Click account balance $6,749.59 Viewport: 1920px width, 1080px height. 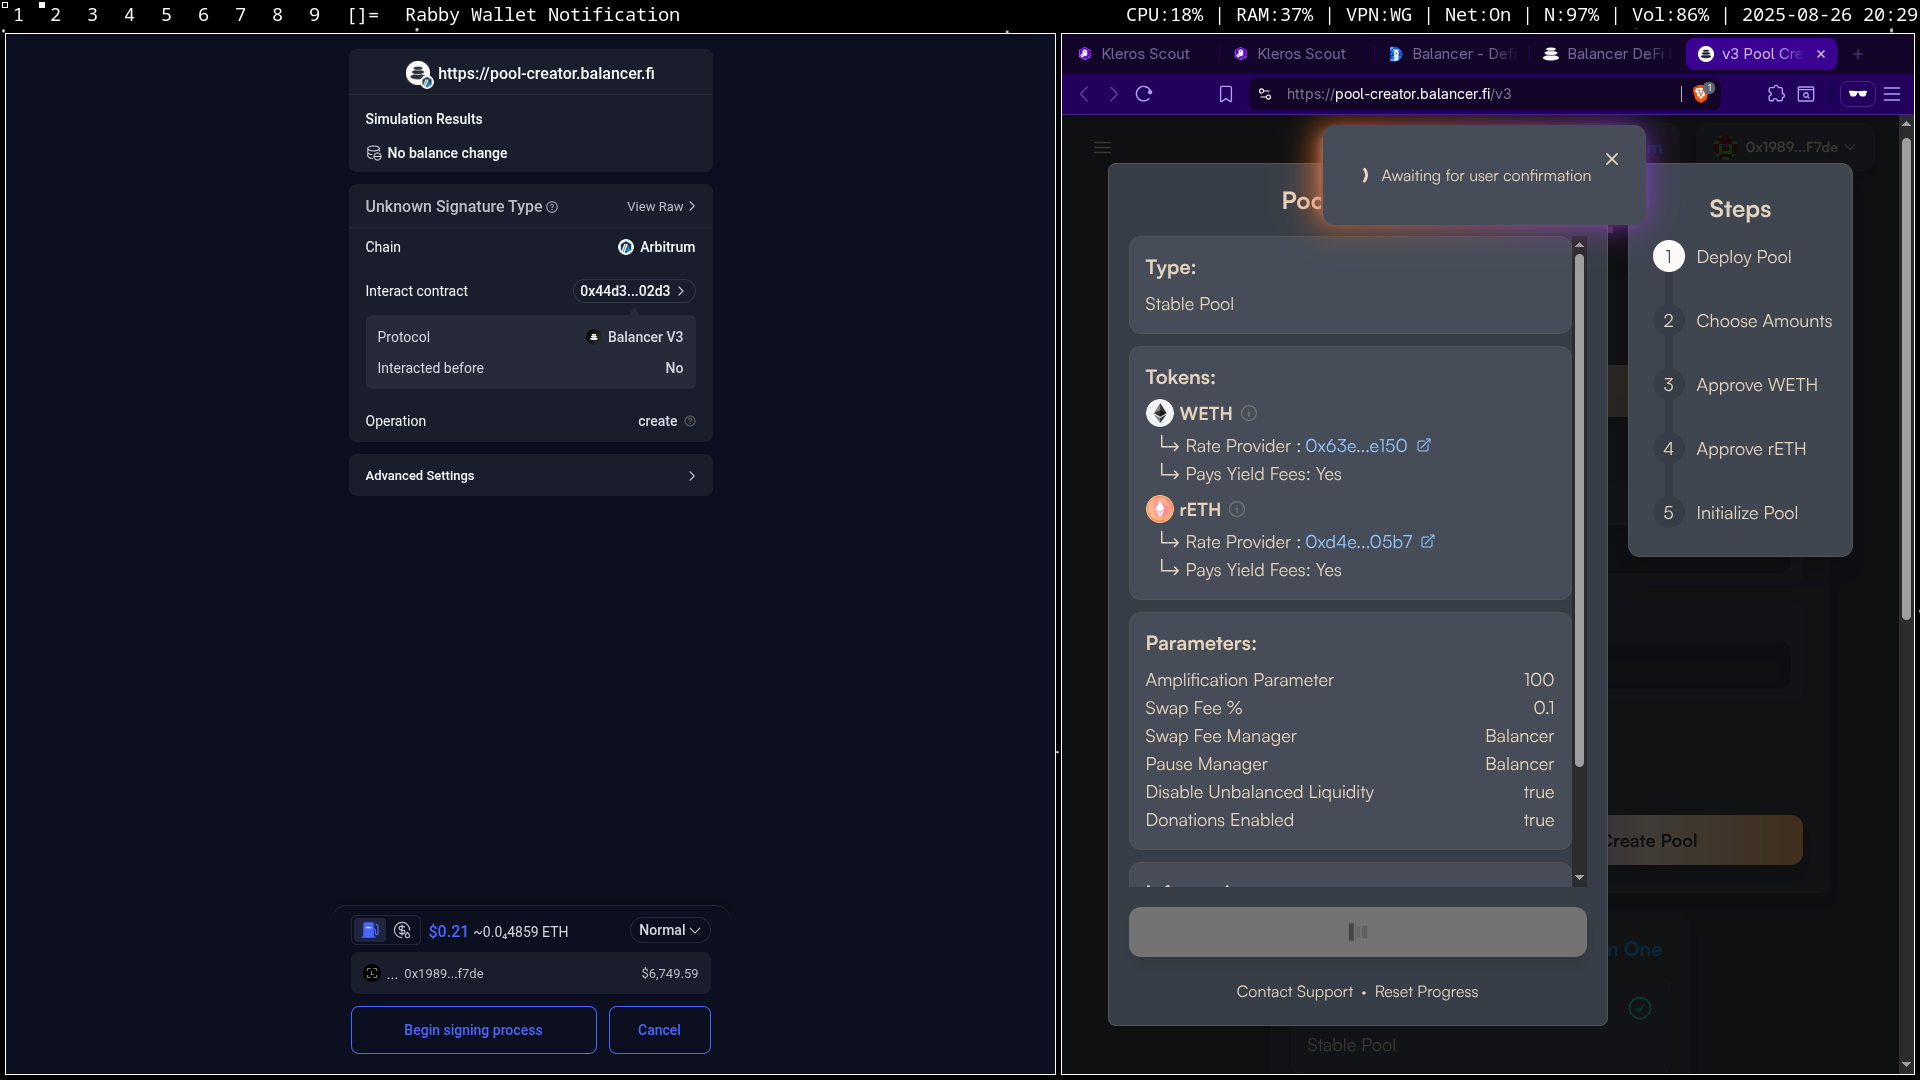pos(670,973)
